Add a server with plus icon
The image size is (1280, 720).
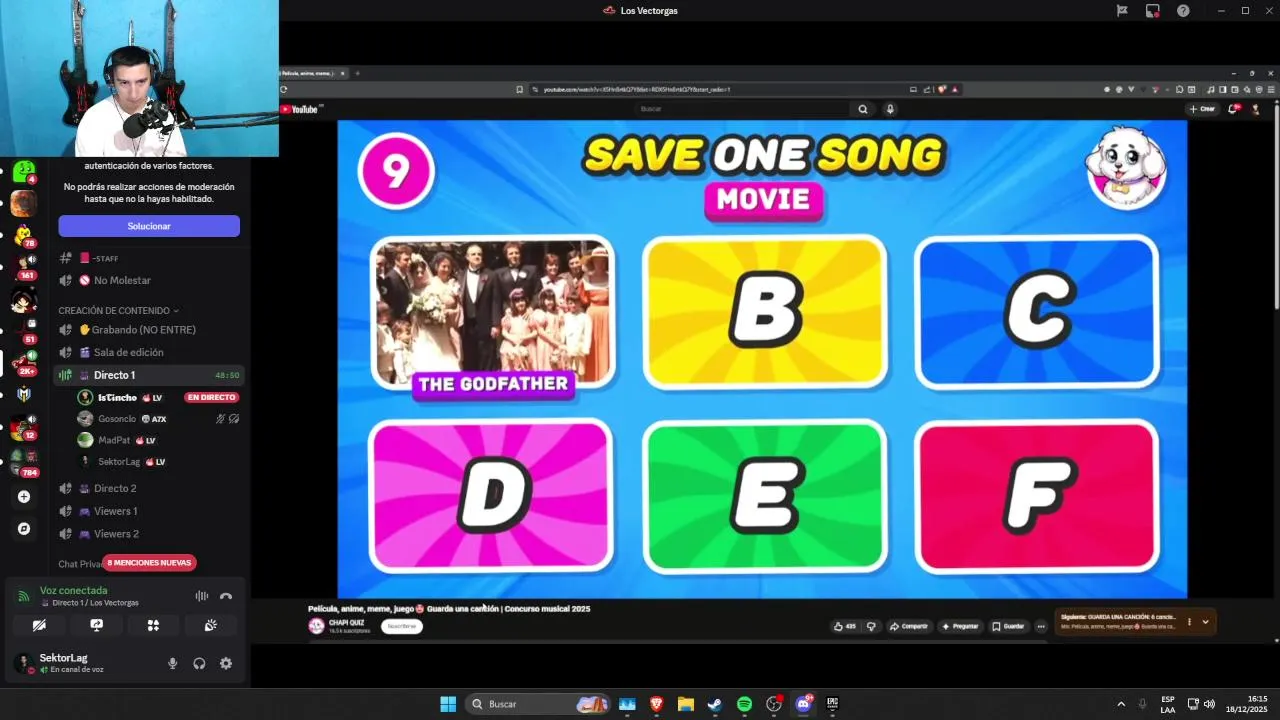tap(23, 497)
